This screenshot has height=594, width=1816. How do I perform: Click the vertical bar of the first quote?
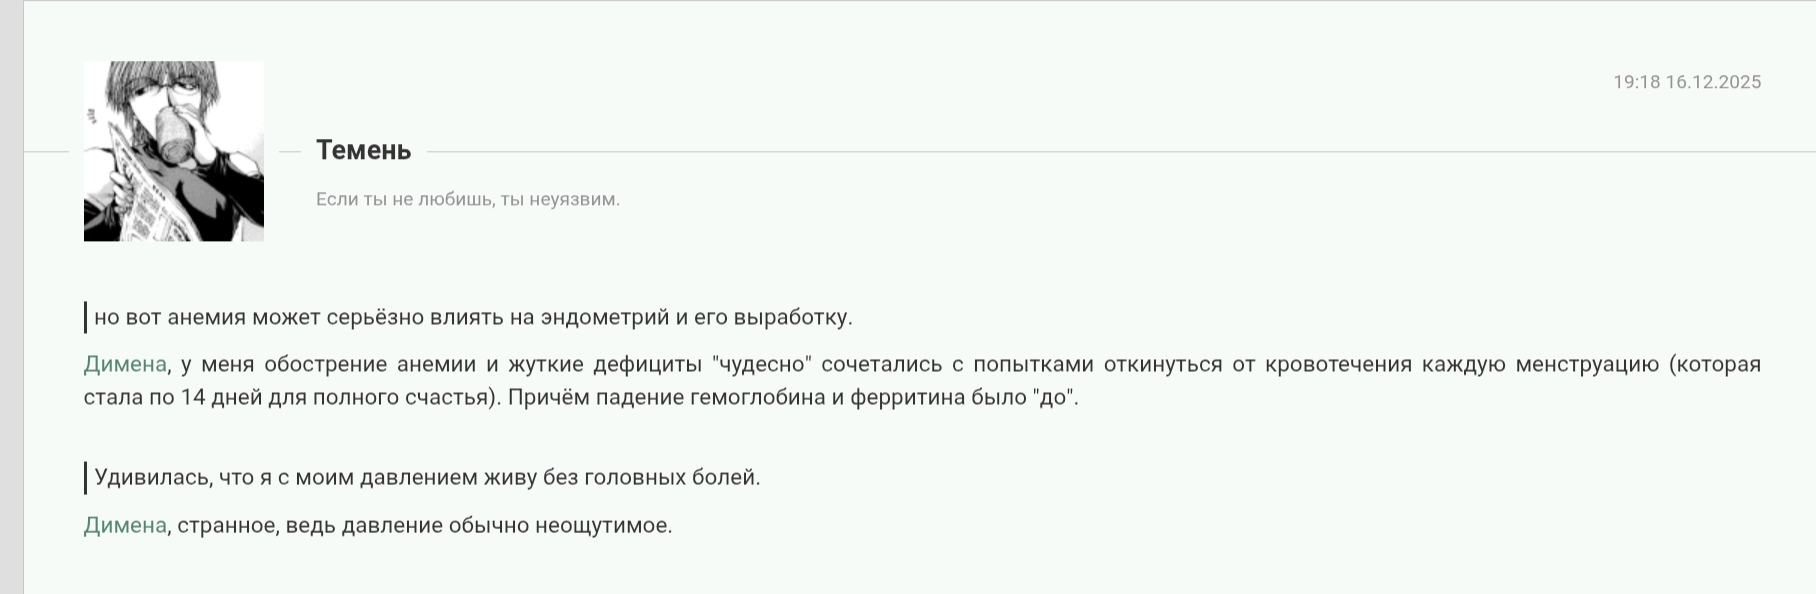pyautogui.click(x=86, y=318)
